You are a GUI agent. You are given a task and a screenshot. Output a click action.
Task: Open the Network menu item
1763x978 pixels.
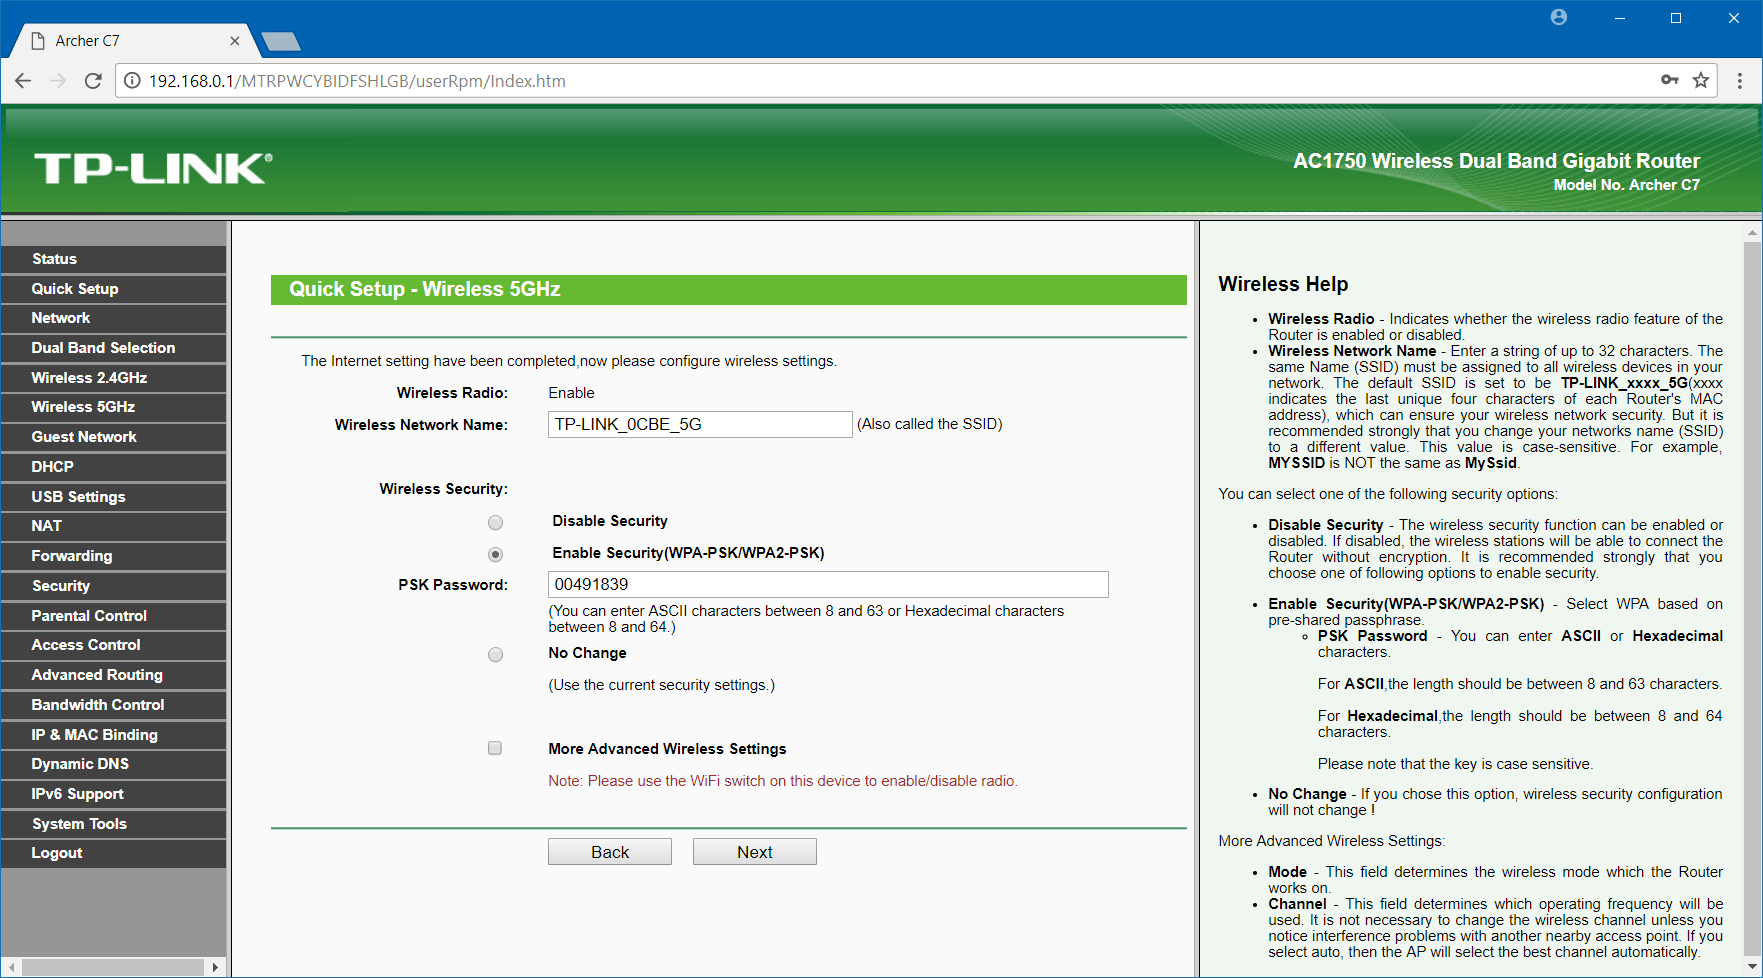pos(114,318)
